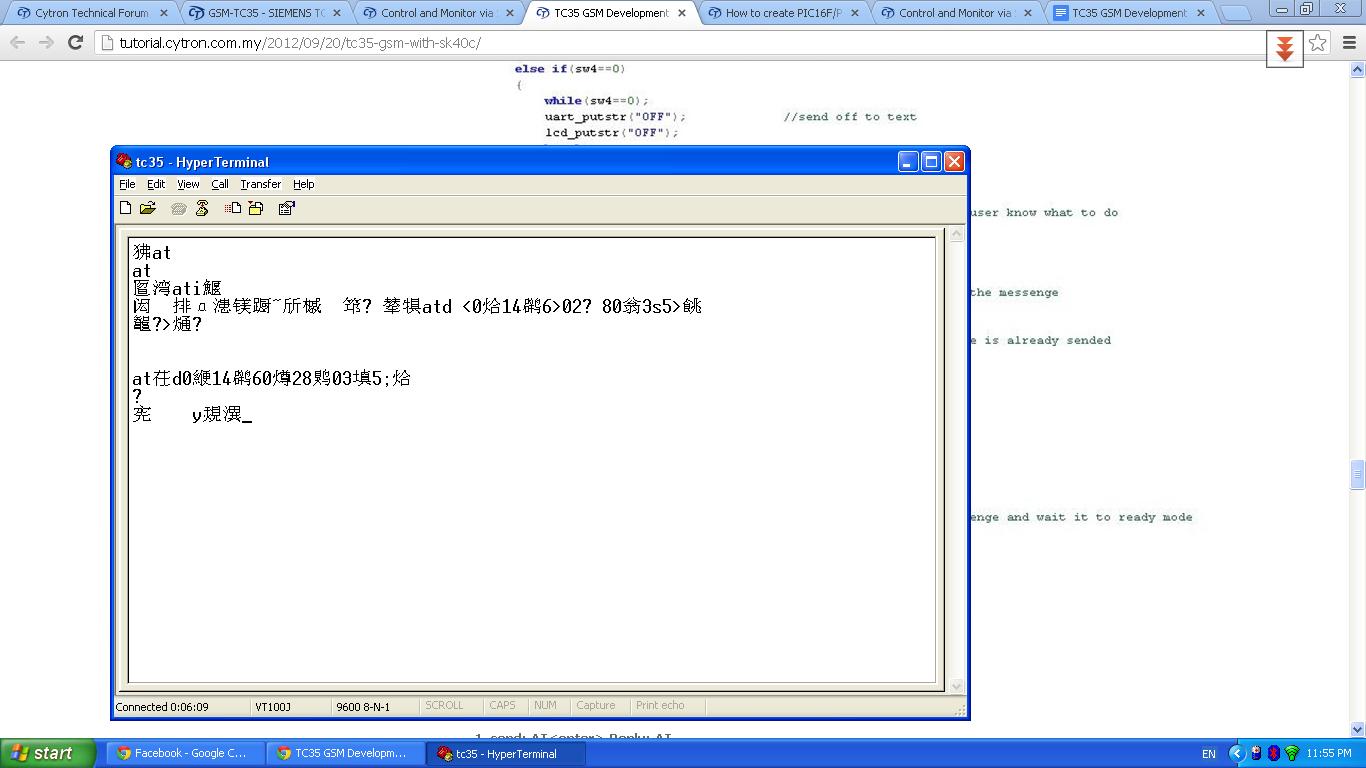The width and height of the screenshot is (1366, 768).
Task: Click Chrome page scrollbar up arrow
Action: coord(1358,70)
